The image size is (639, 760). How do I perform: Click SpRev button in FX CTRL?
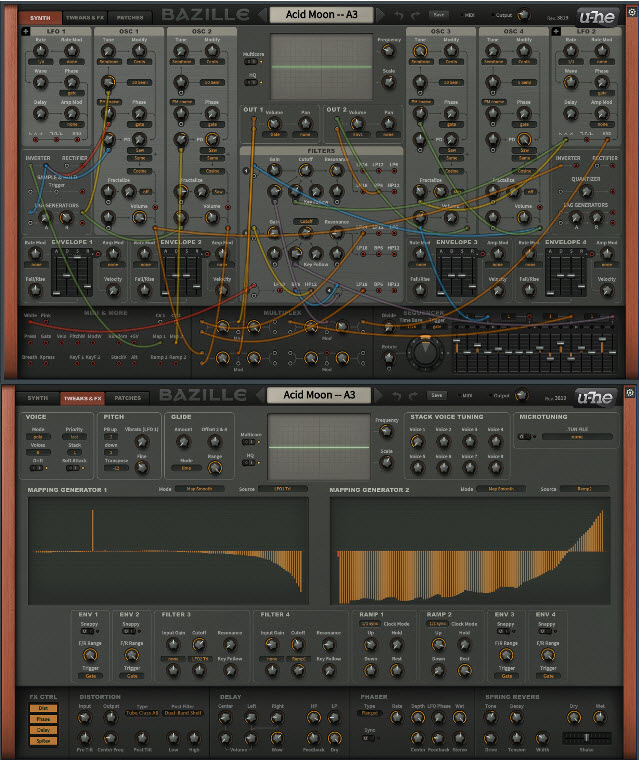43,741
